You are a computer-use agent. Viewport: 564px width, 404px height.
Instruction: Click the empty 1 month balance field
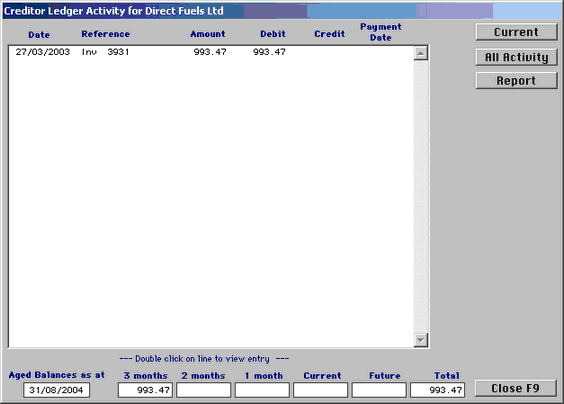(x=262, y=390)
